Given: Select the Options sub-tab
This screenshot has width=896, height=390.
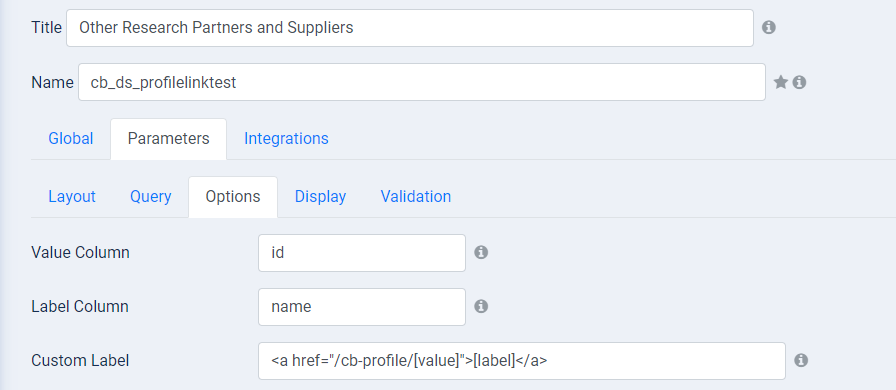Looking at the screenshot, I should pos(233,197).
